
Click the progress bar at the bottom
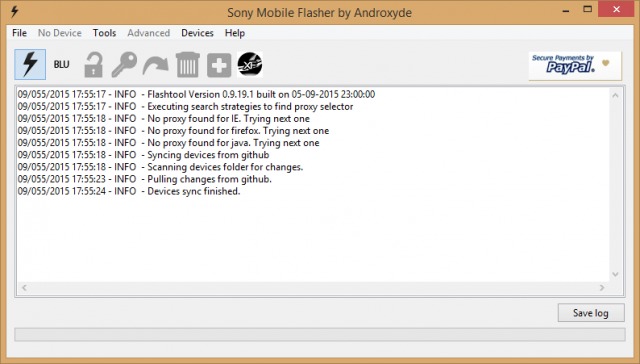pos(320,335)
